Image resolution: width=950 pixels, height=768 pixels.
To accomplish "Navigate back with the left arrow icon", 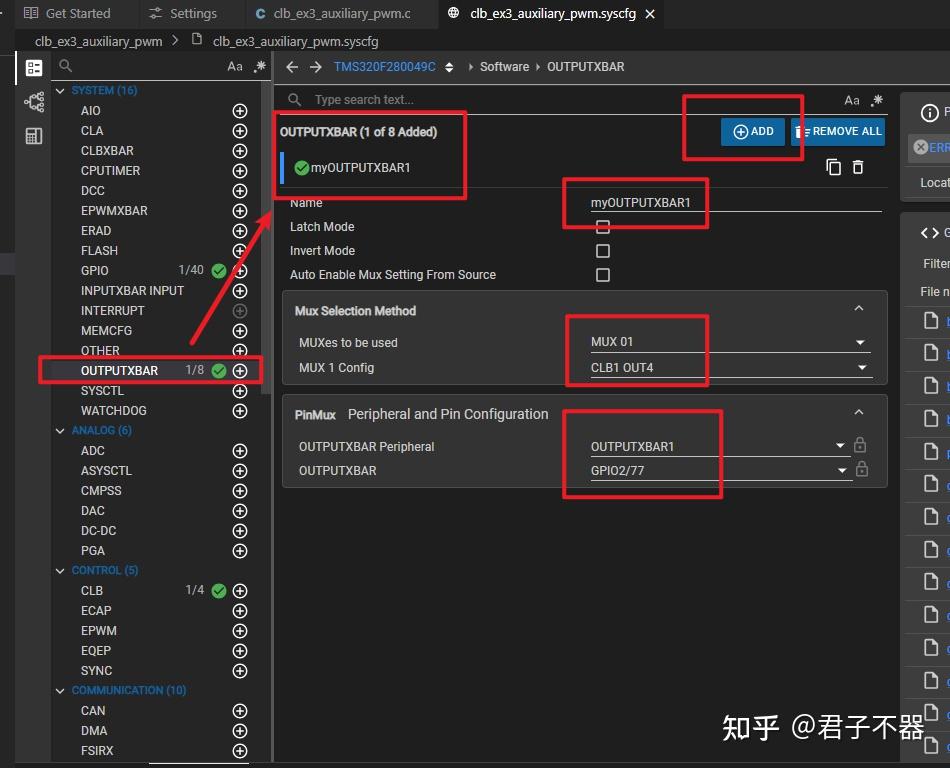I will point(292,67).
